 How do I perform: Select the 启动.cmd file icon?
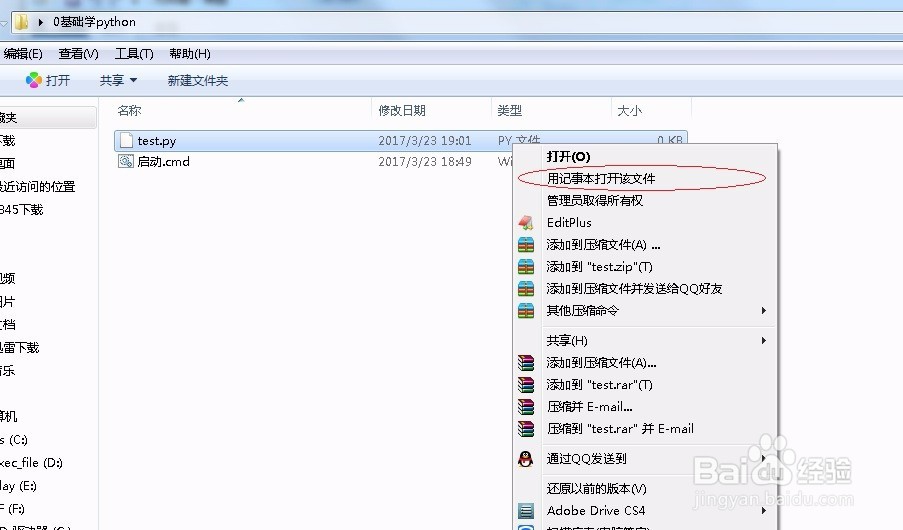[x=126, y=161]
